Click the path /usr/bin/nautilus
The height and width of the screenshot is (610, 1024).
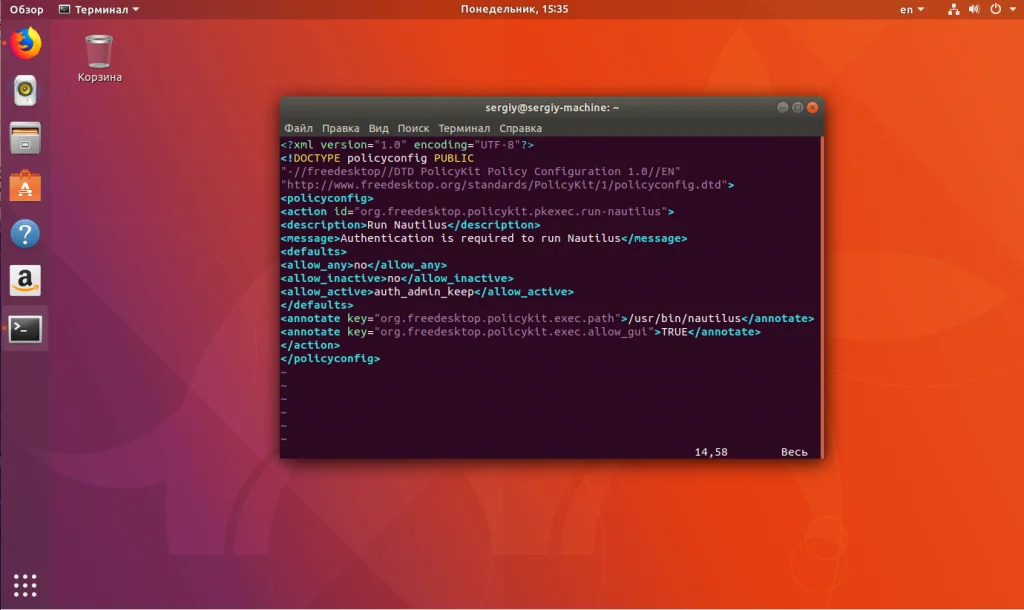pyautogui.click(x=684, y=319)
